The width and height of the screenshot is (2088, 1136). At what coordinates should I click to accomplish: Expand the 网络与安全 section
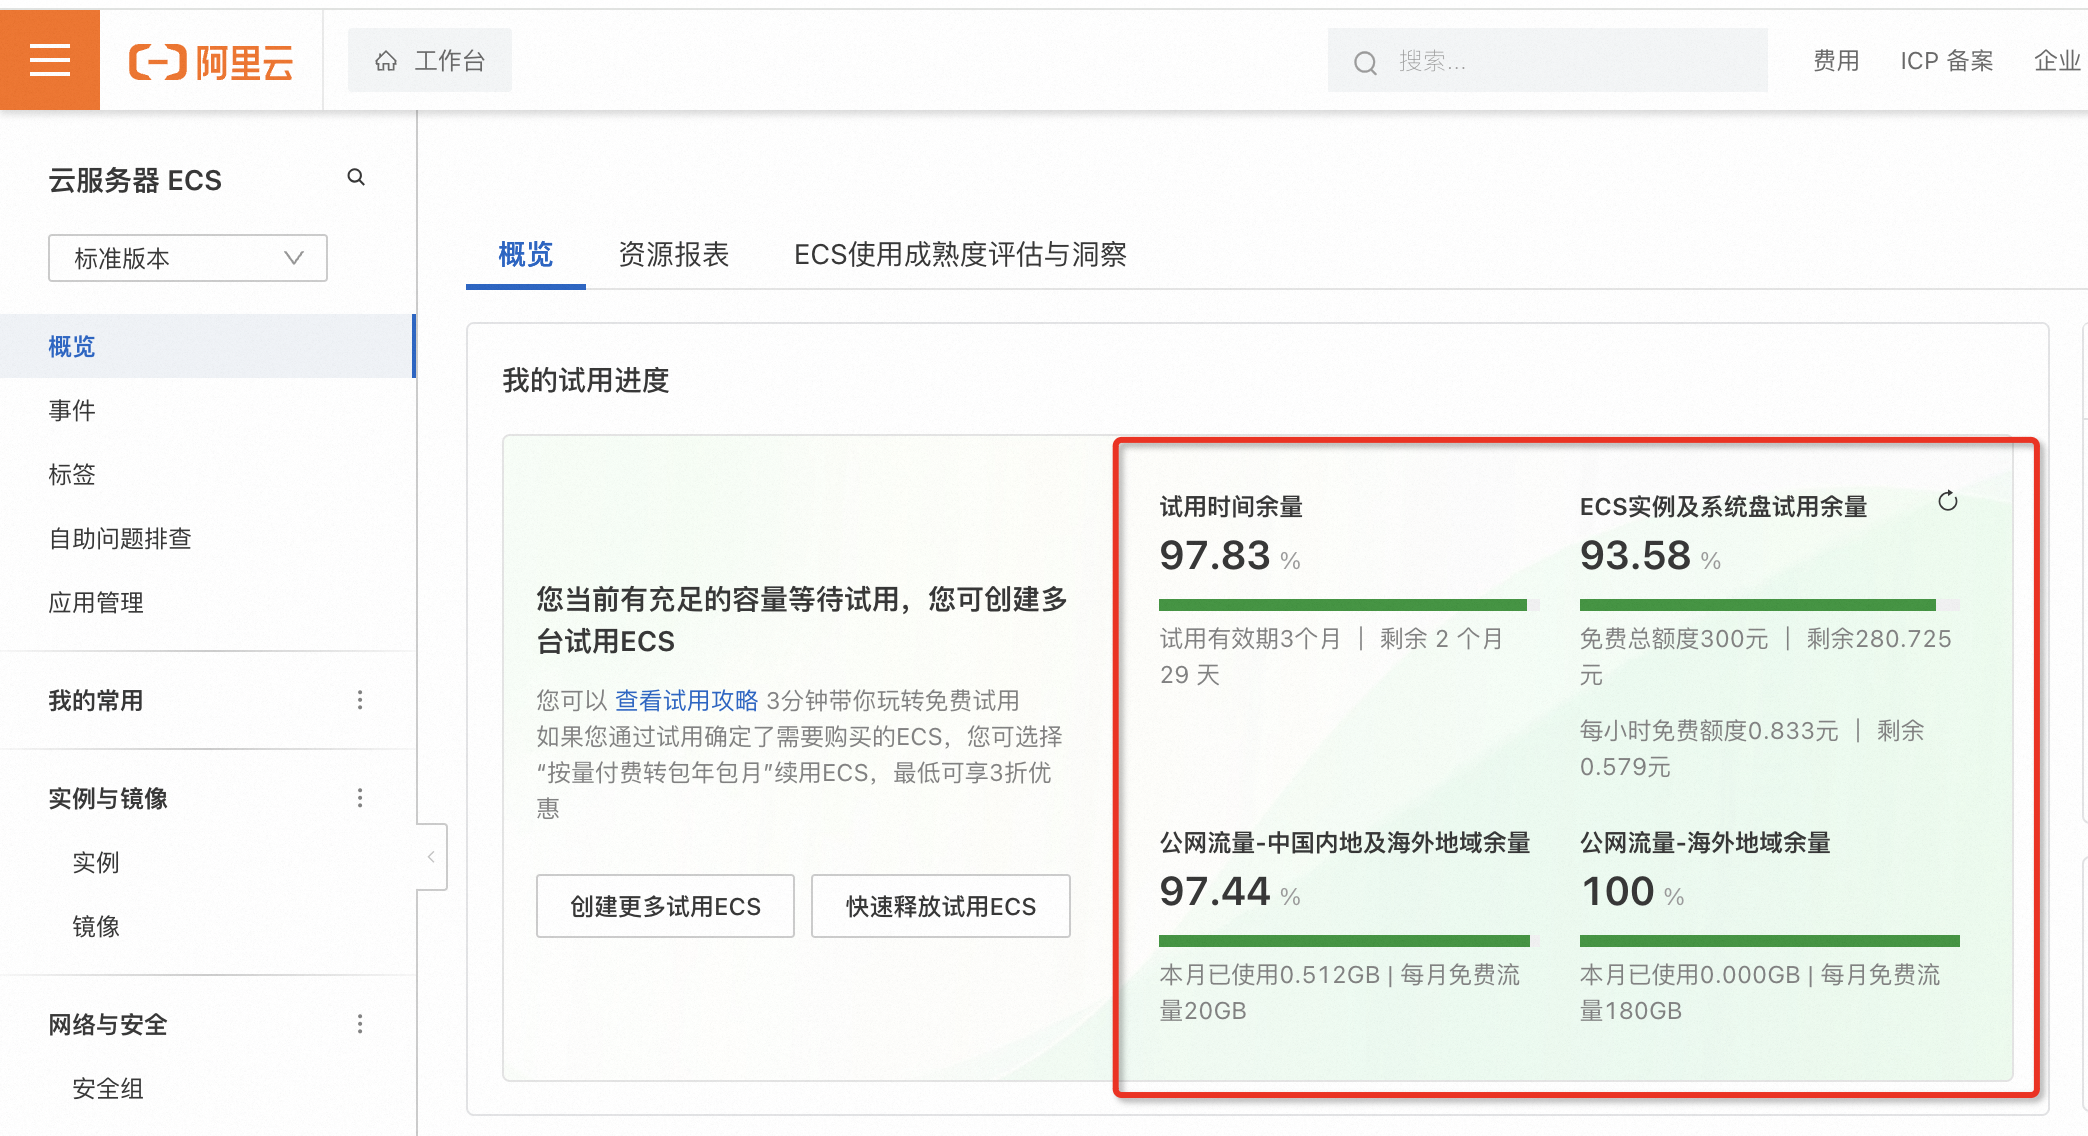[108, 1024]
